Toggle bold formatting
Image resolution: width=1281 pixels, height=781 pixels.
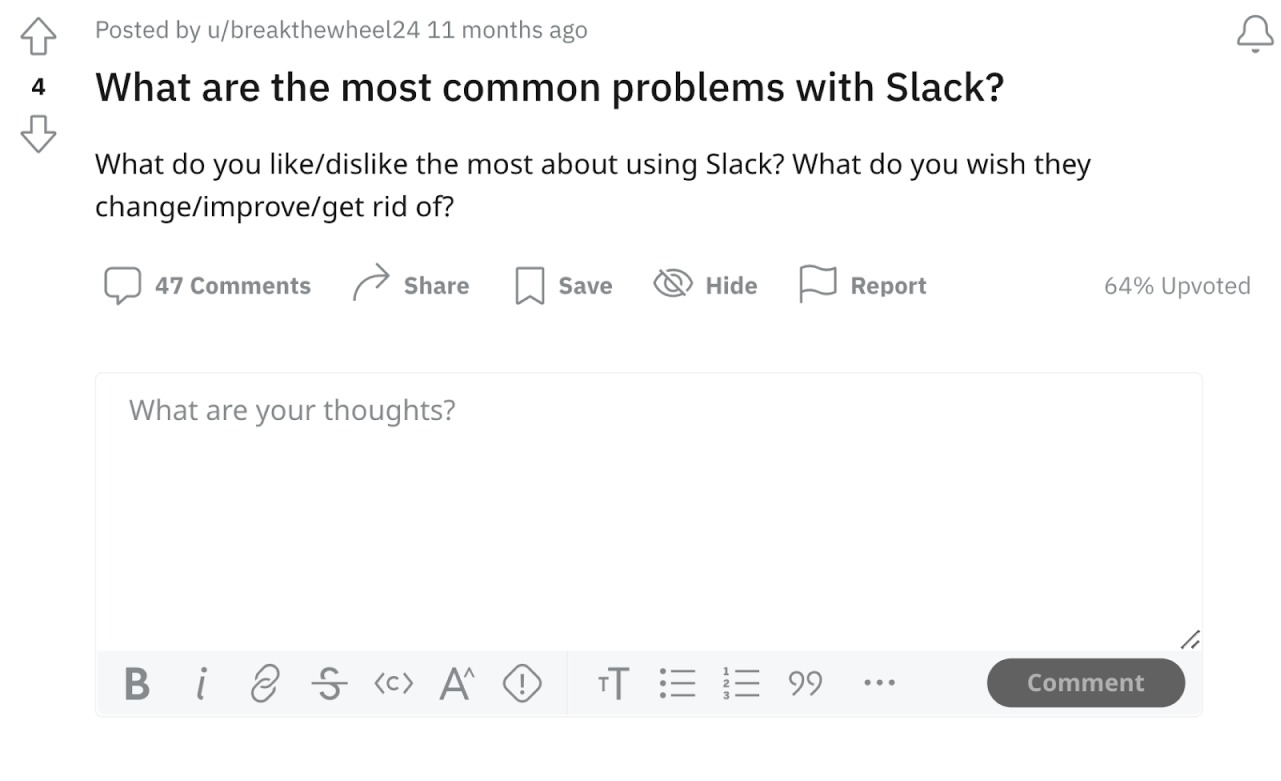tap(138, 684)
